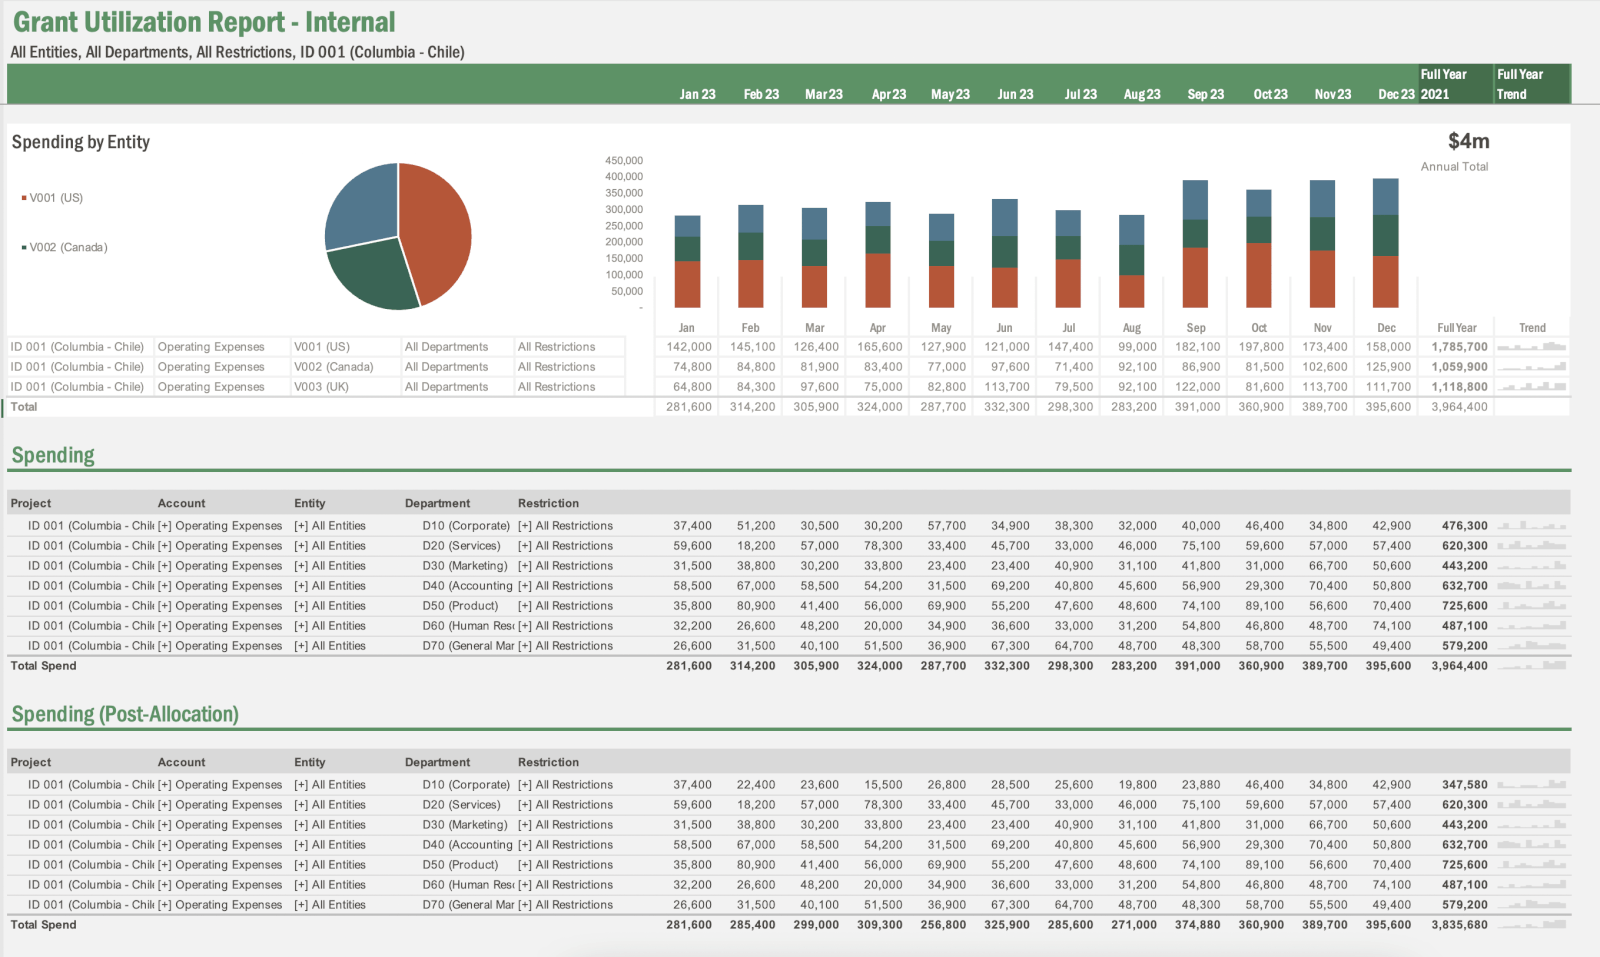Select the 1,785,700 Full Year cell

(x=1459, y=347)
